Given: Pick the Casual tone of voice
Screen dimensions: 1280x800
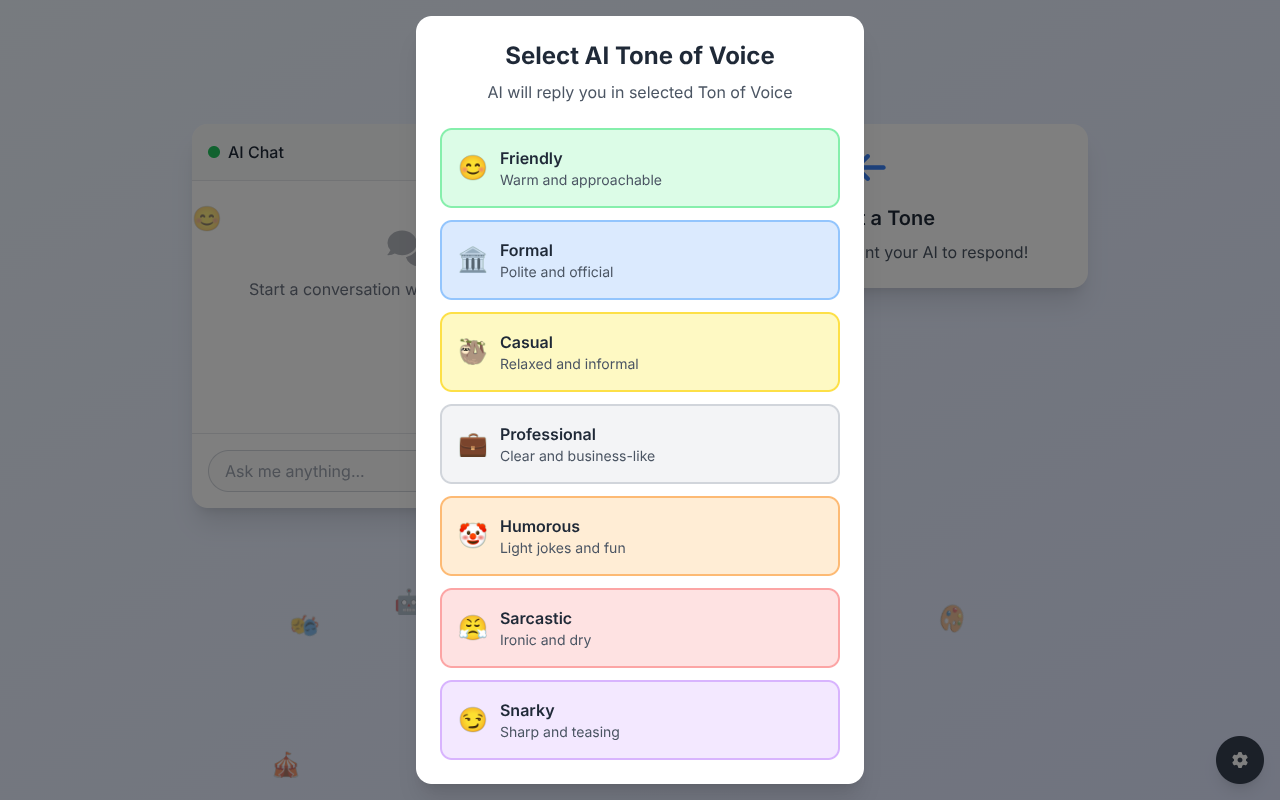Looking at the screenshot, I should pyautogui.click(x=640, y=352).
